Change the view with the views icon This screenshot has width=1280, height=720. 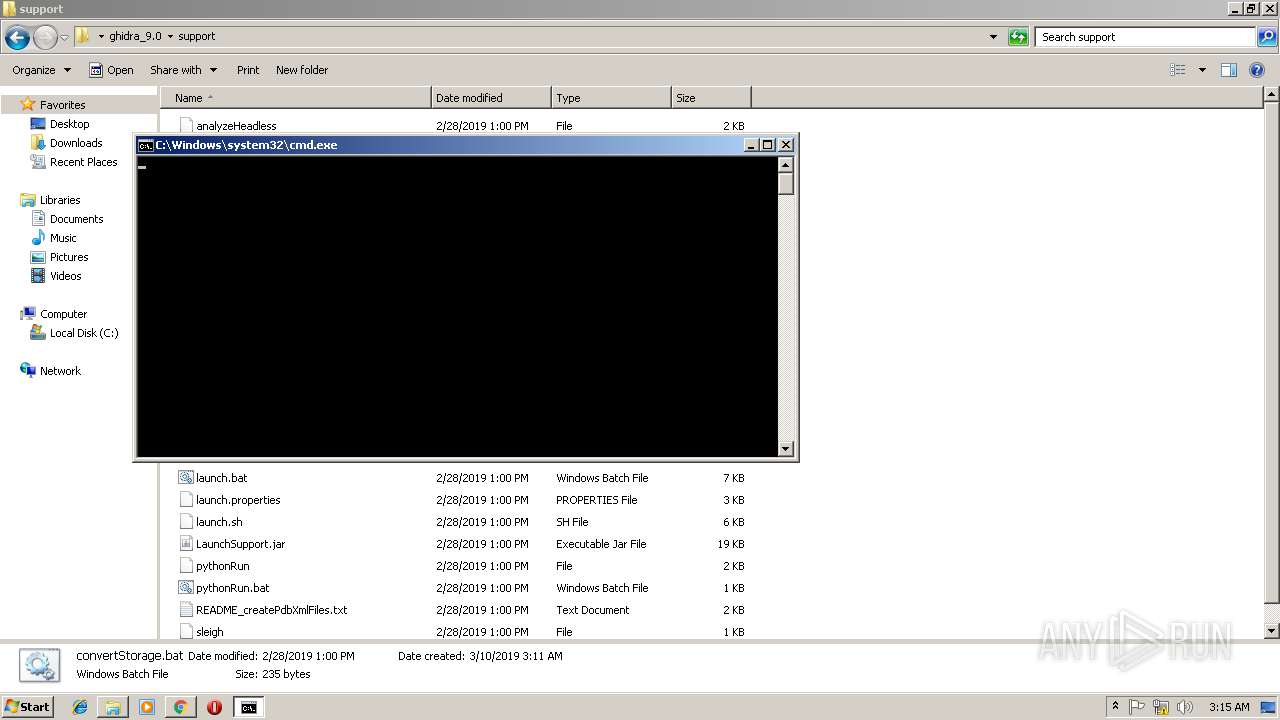(1178, 70)
